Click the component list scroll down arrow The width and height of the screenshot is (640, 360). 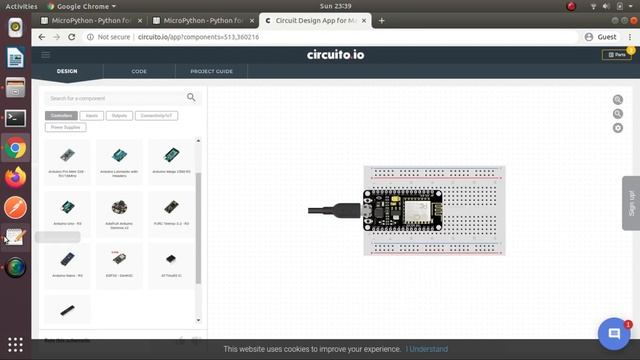(x=198, y=320)
